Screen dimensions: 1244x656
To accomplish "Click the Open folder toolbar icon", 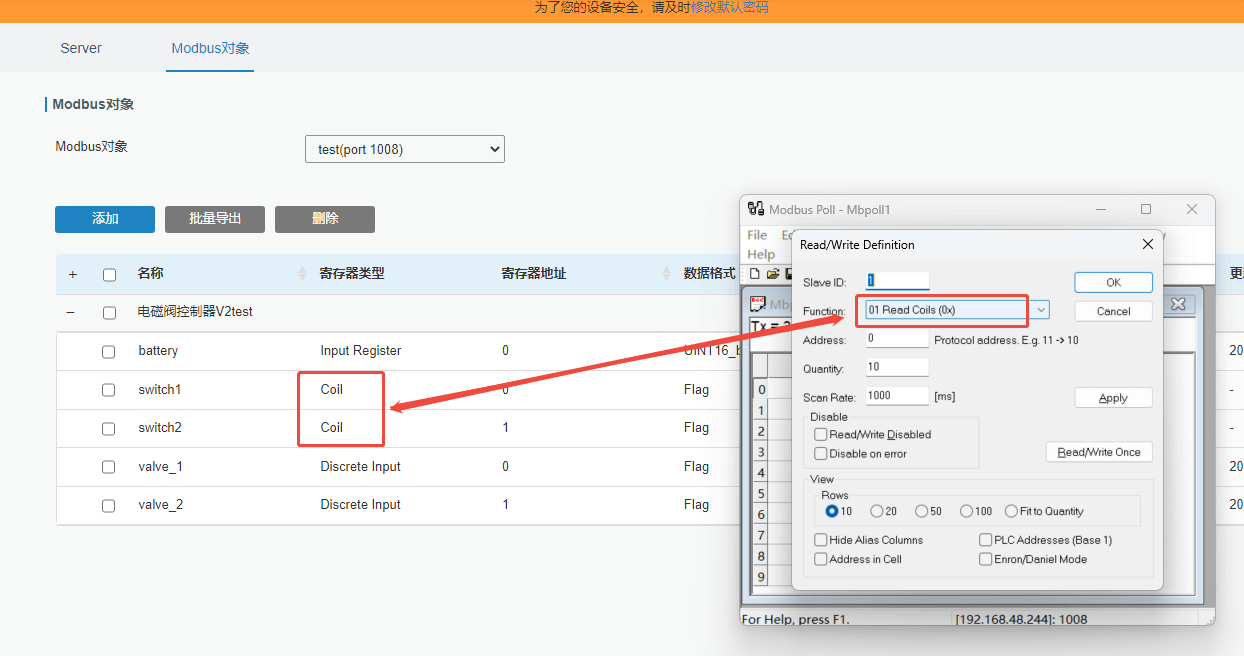I will click(x=772, y=274).
